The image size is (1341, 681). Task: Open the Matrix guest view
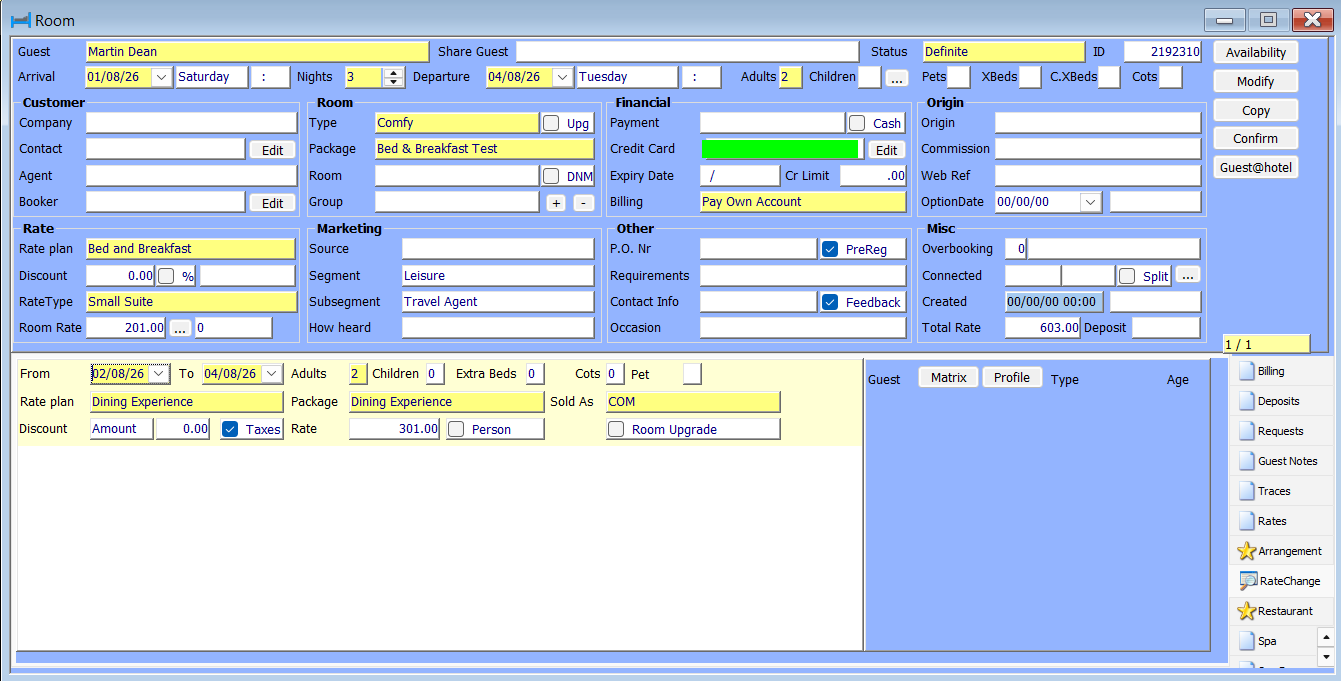948,377
